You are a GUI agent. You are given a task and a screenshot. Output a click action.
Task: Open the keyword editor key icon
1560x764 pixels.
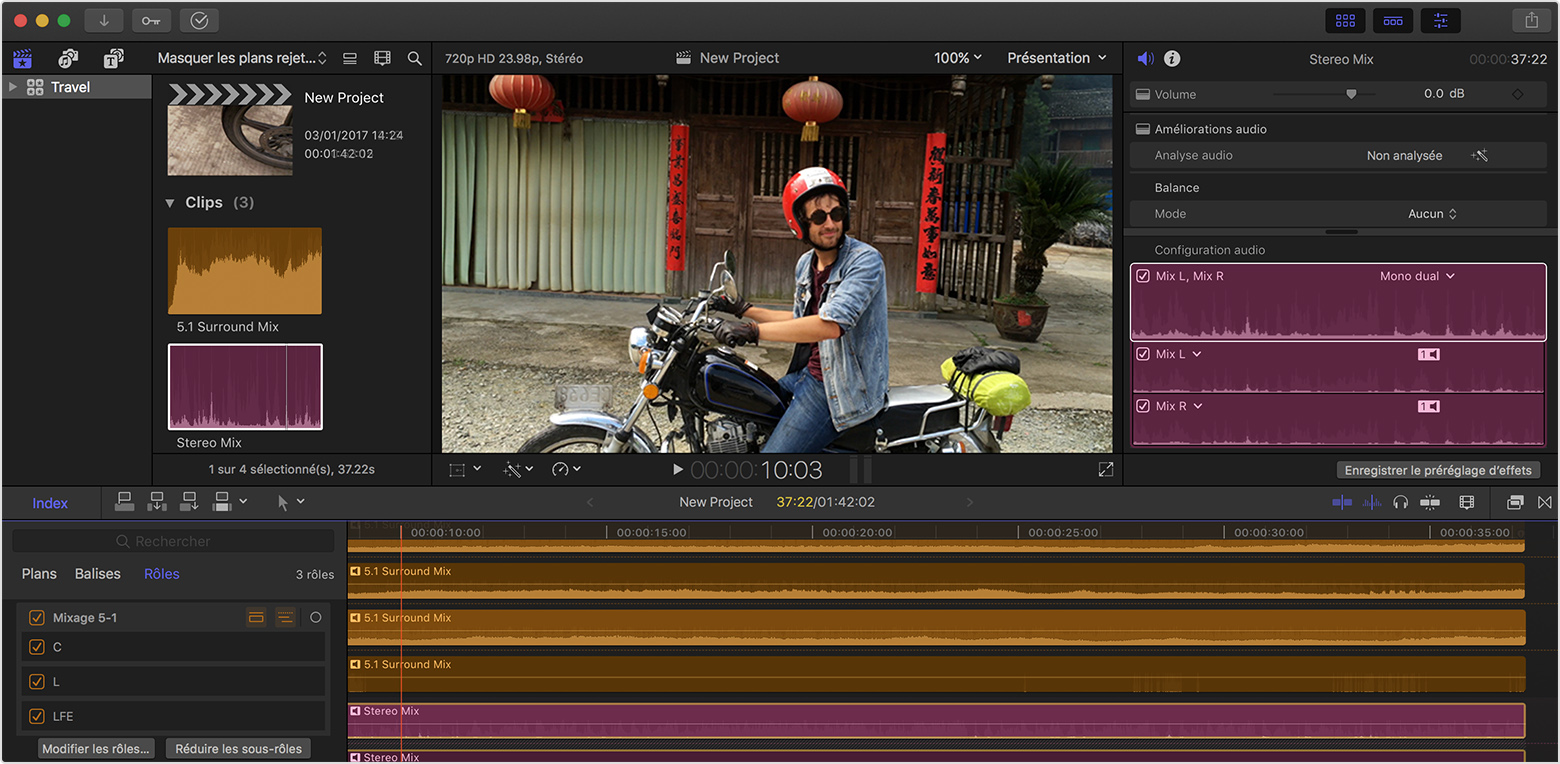(x=151, y=20)
